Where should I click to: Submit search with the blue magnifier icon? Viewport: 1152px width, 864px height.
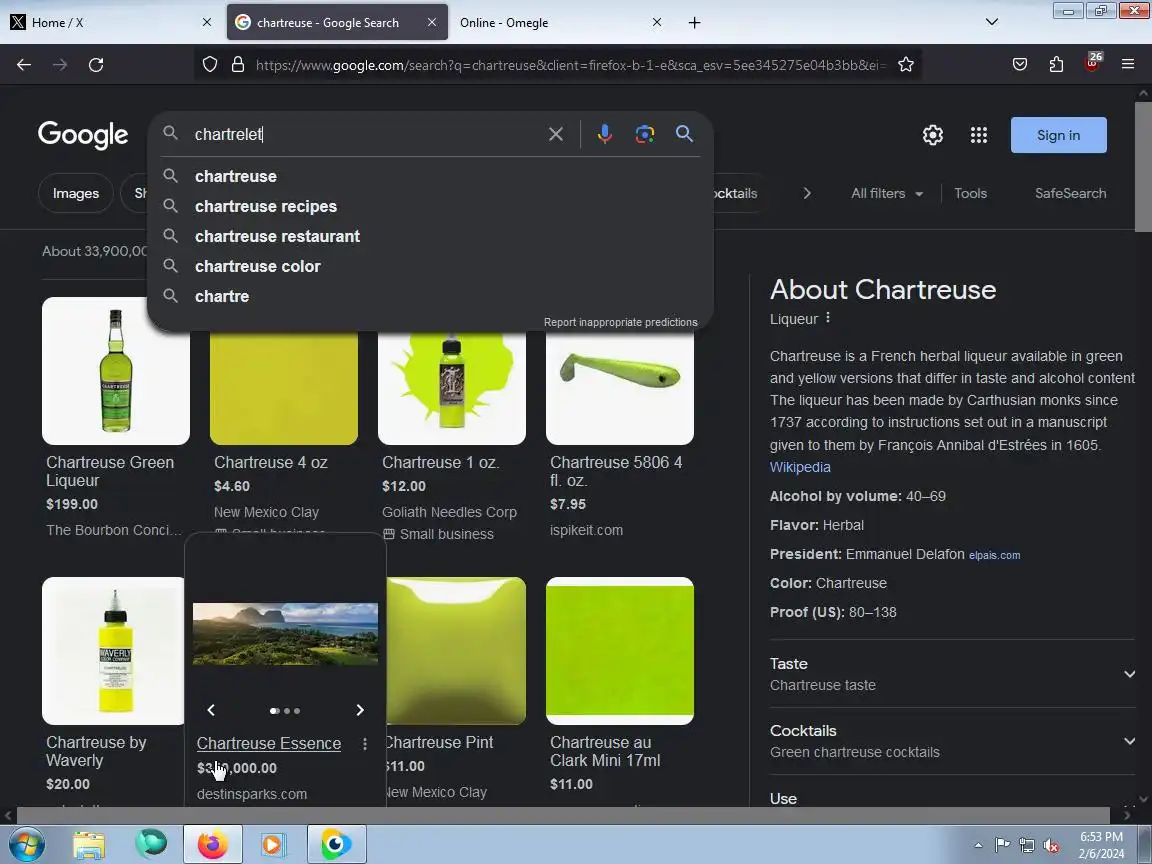(x=684, y=134)
